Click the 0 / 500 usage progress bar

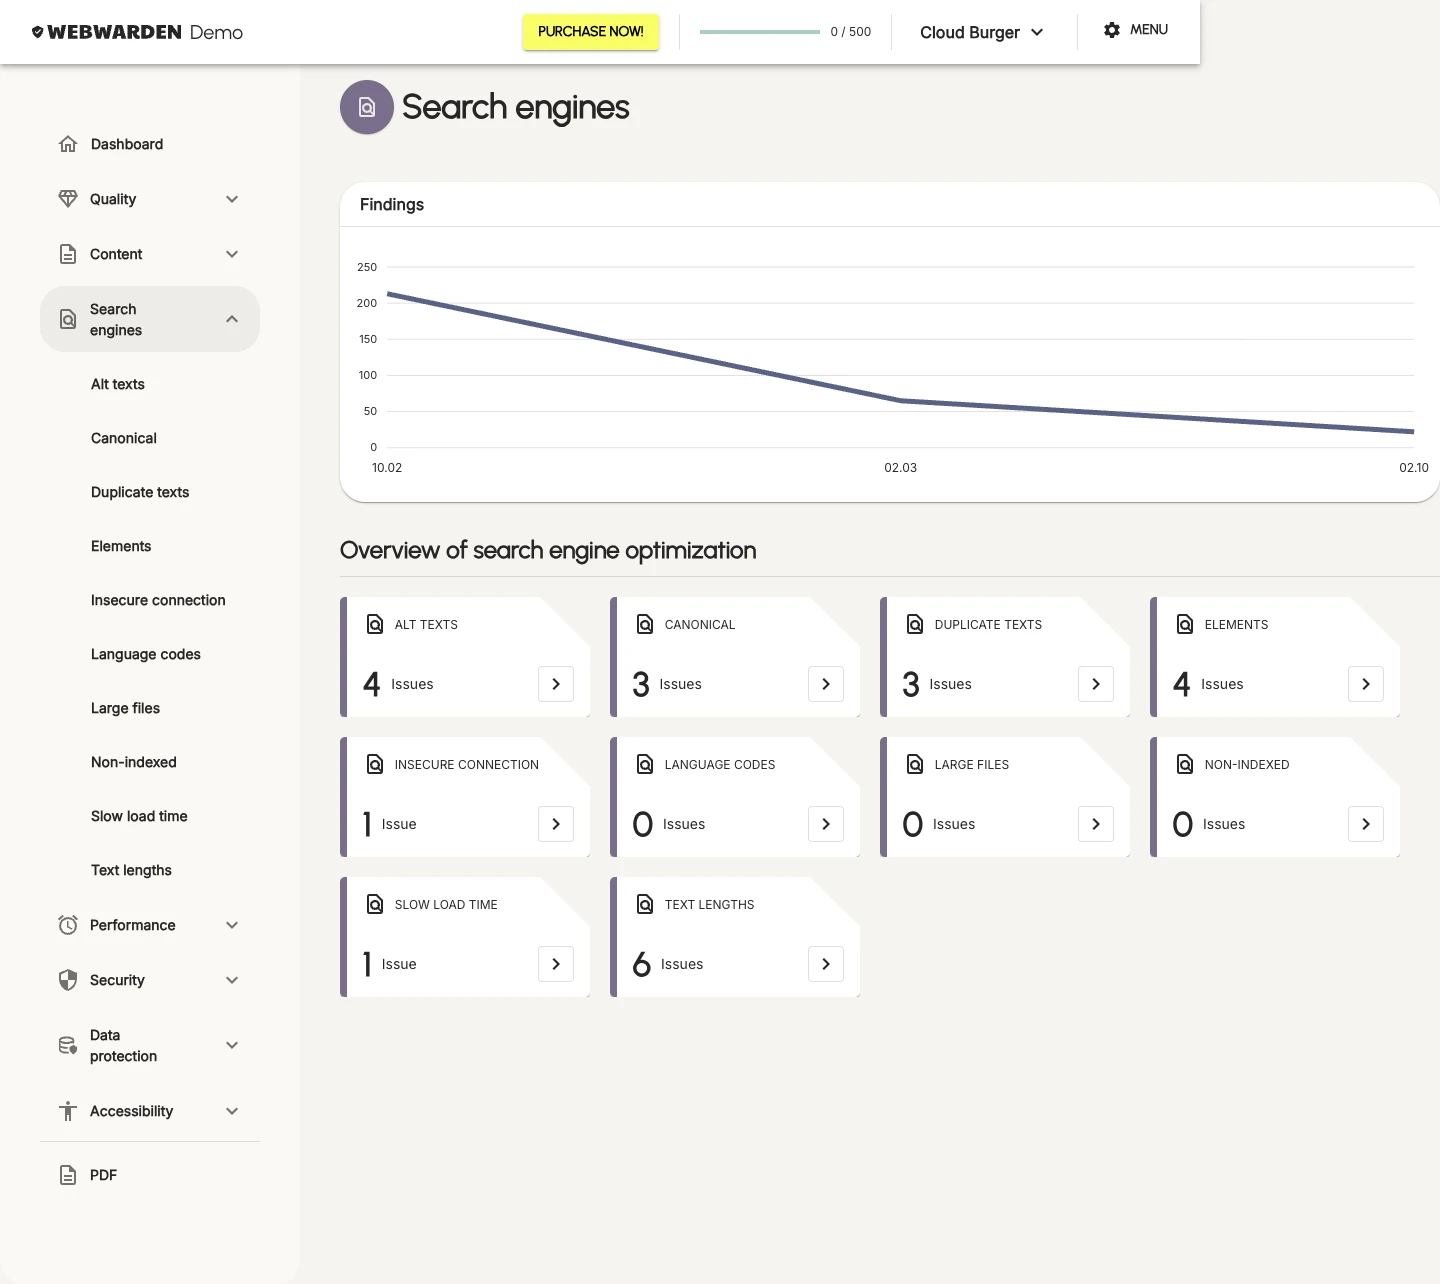point(759,32)
